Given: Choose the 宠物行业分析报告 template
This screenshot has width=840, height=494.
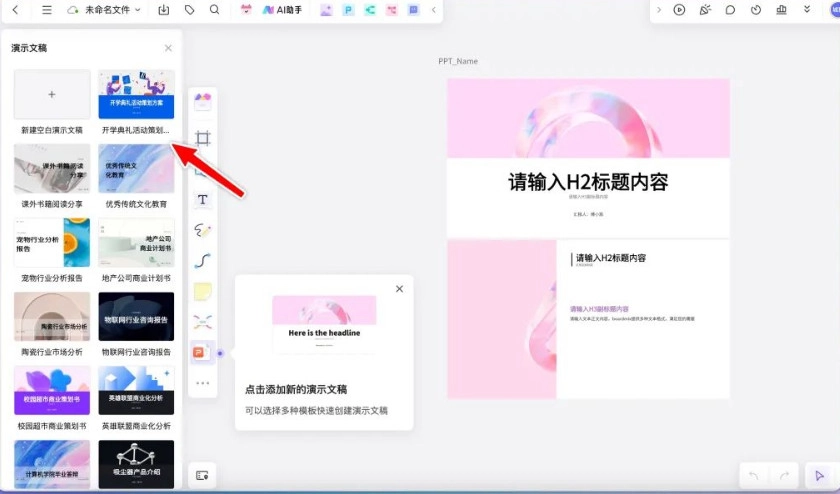Looking at the screenshot, I should click(x=52, y=243).
